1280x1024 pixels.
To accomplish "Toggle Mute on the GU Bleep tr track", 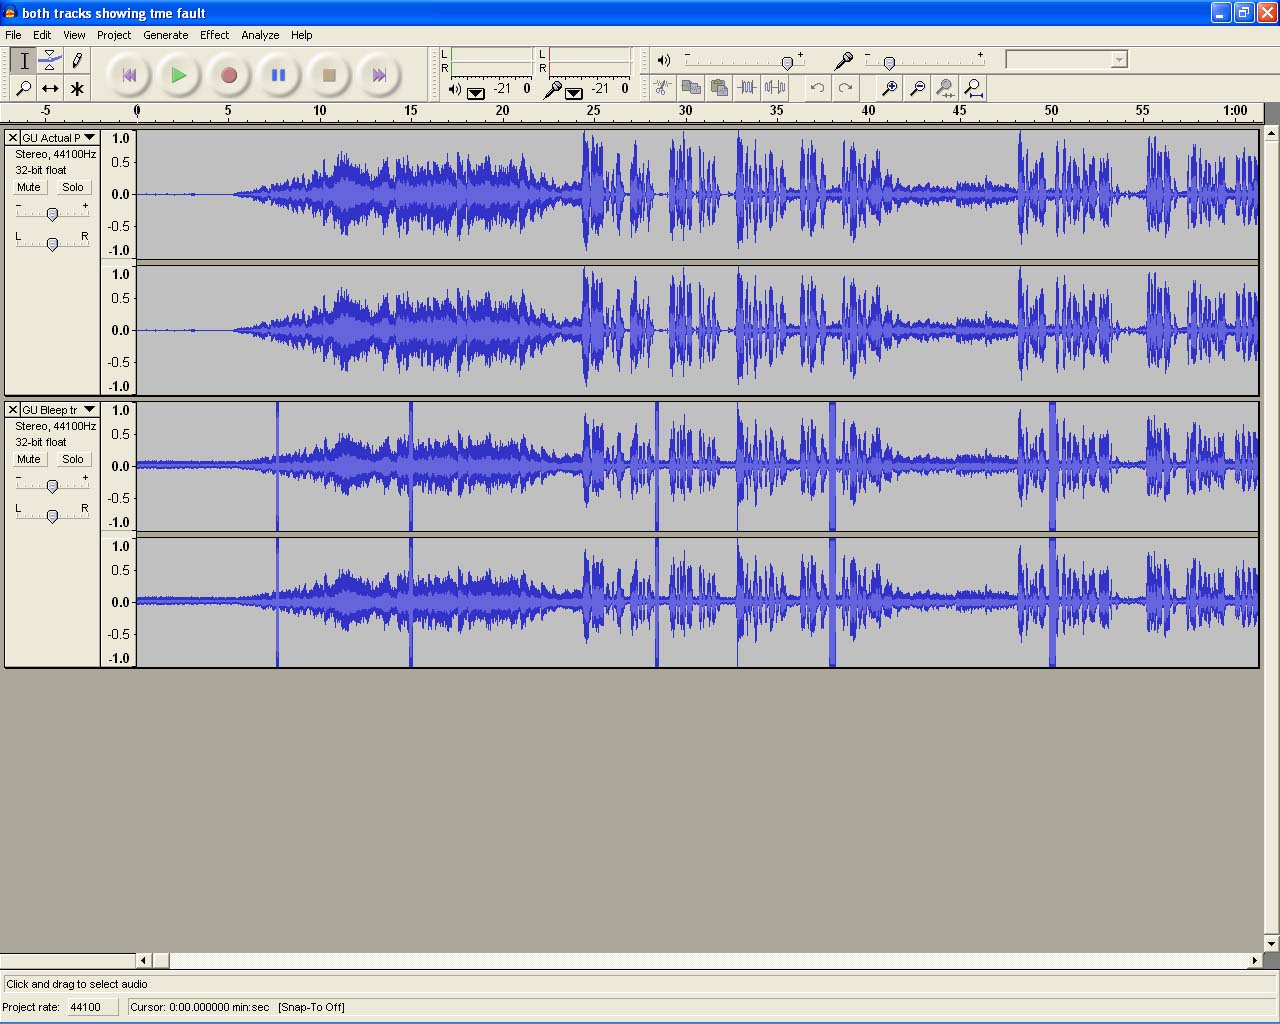I will (29, 459).
